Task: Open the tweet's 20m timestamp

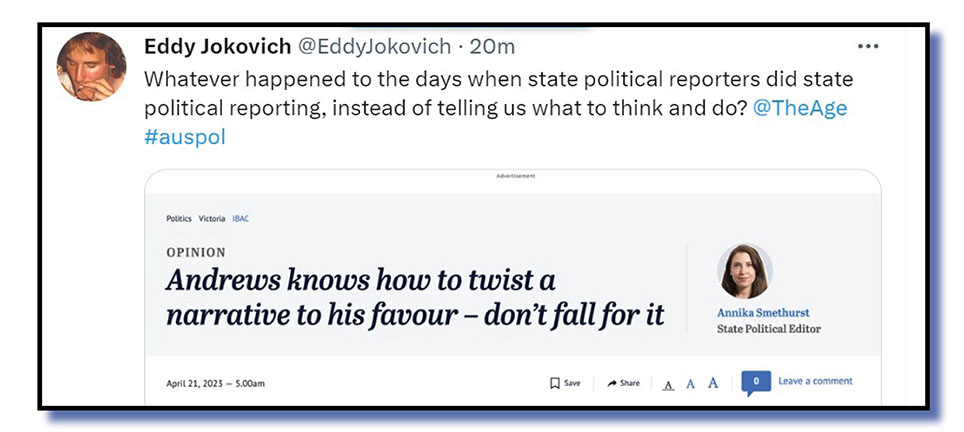Action: [493, 46]
